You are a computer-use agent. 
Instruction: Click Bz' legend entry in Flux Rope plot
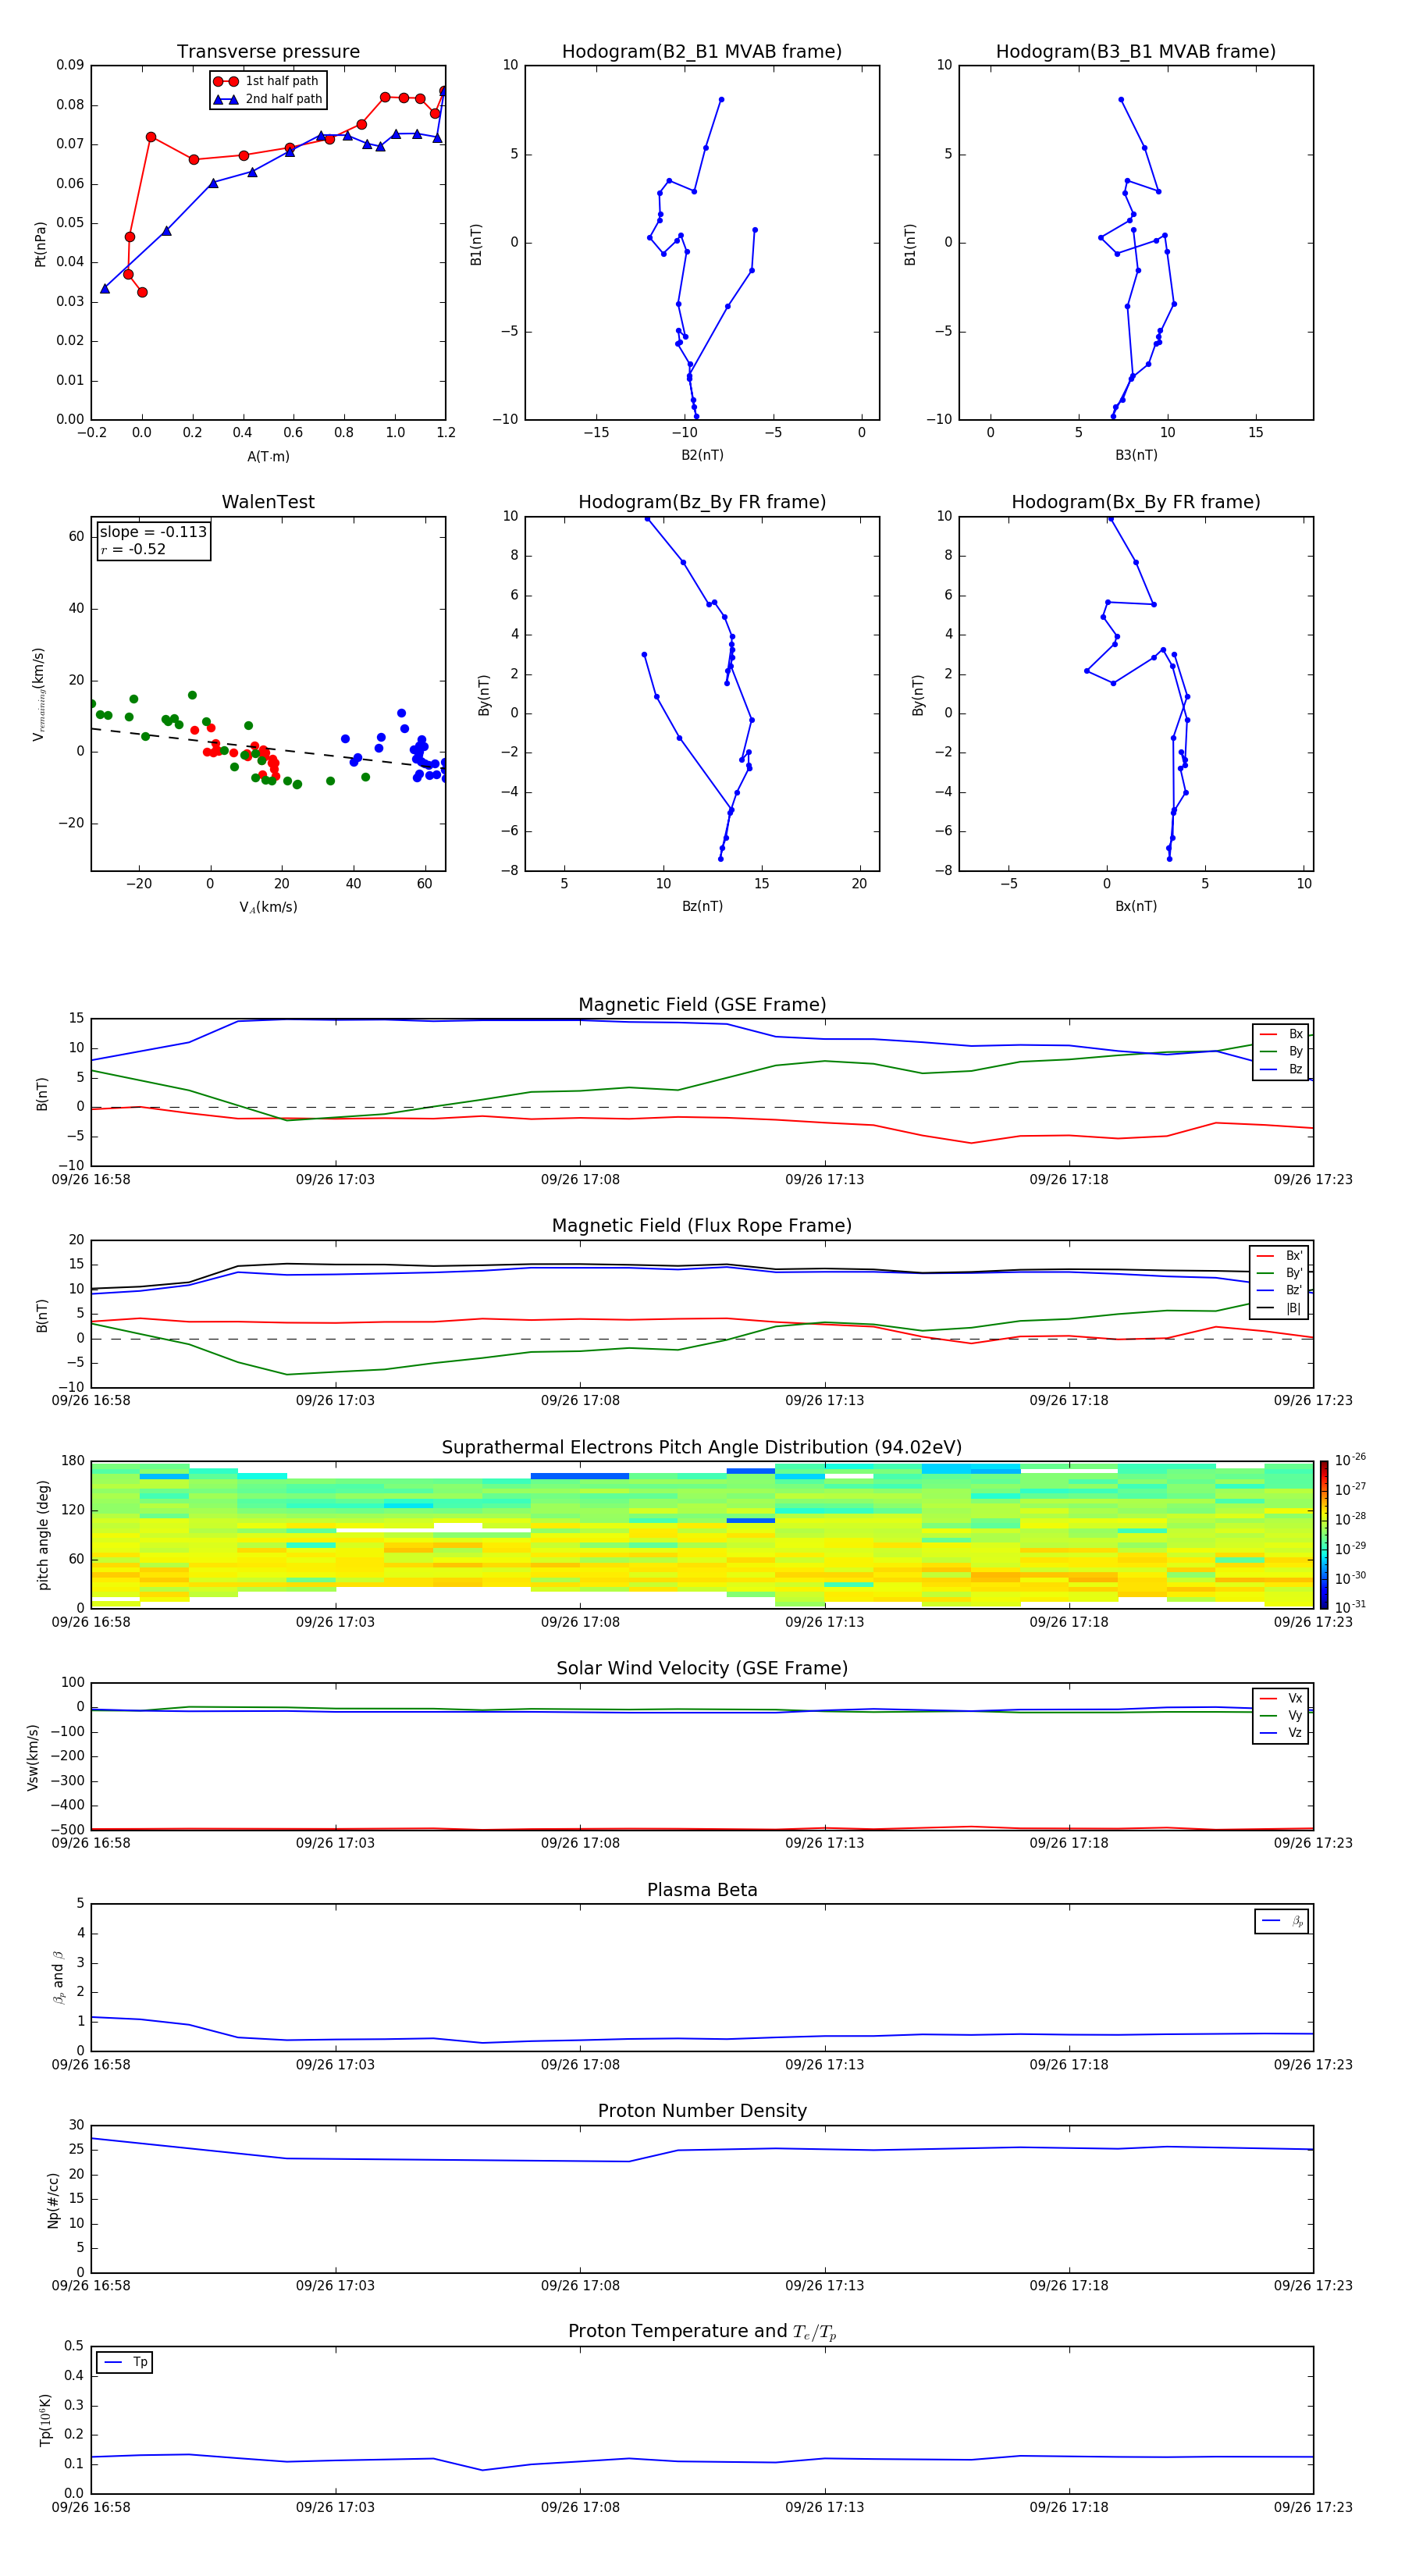tap(1280, 1290)
